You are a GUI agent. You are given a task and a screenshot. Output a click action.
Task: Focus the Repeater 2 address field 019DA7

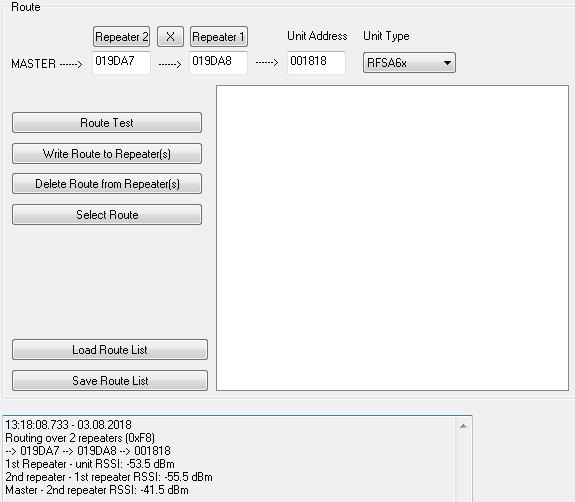(x=121, y=62)
